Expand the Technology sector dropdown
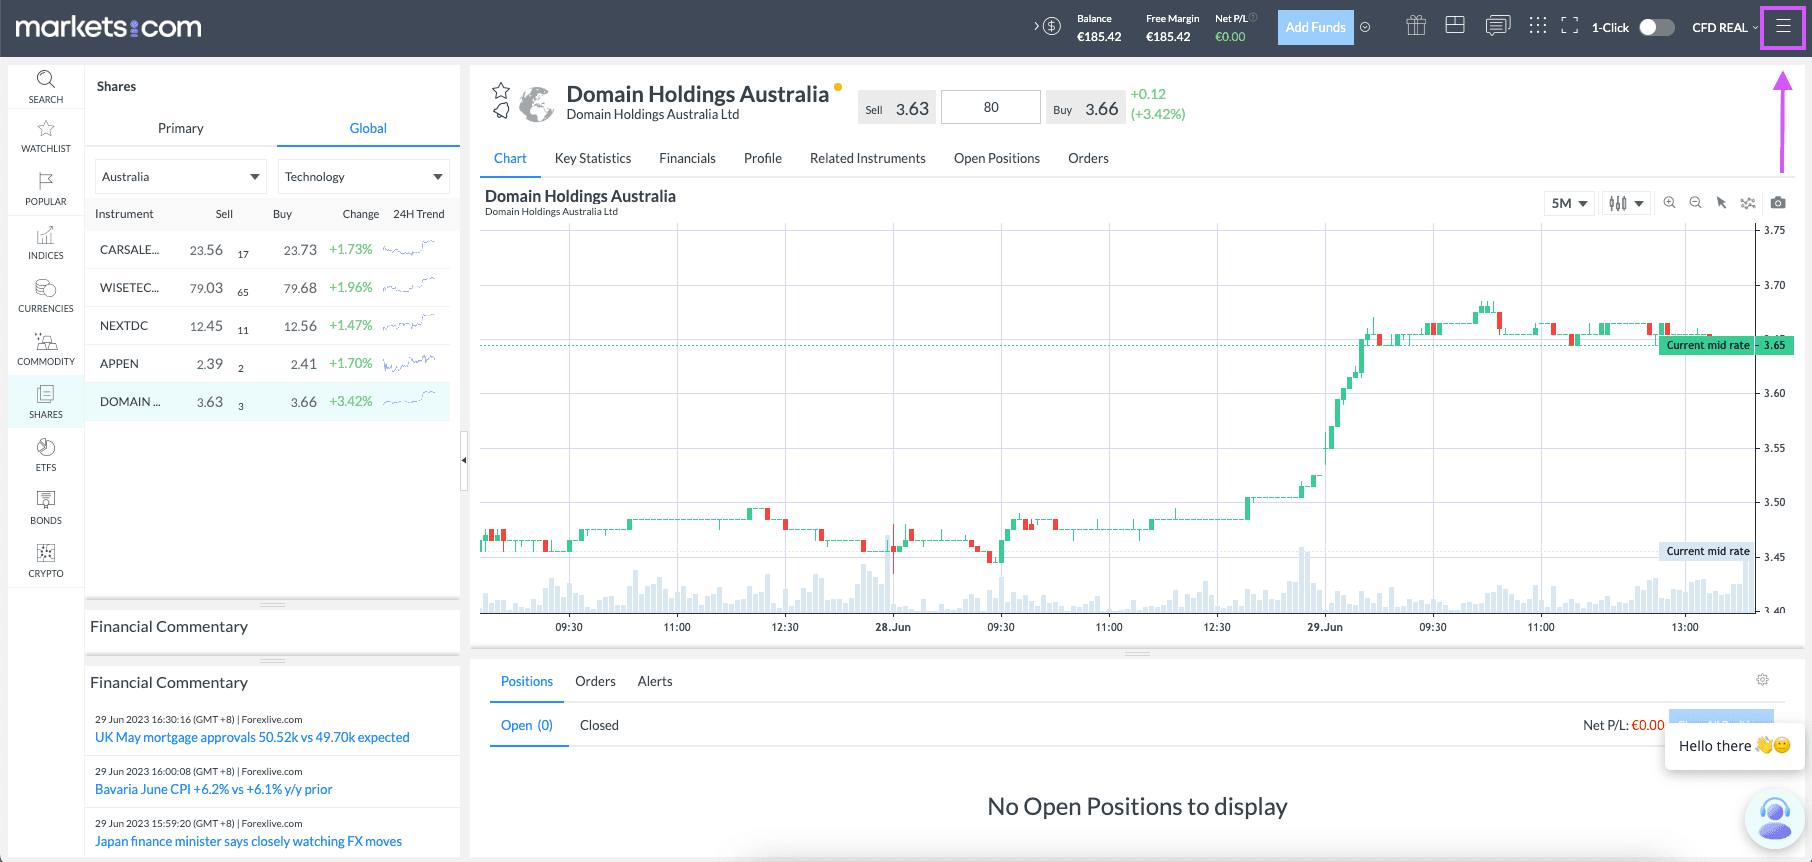The width and height of the screenshot is (1812, 862). coord(363,177)
